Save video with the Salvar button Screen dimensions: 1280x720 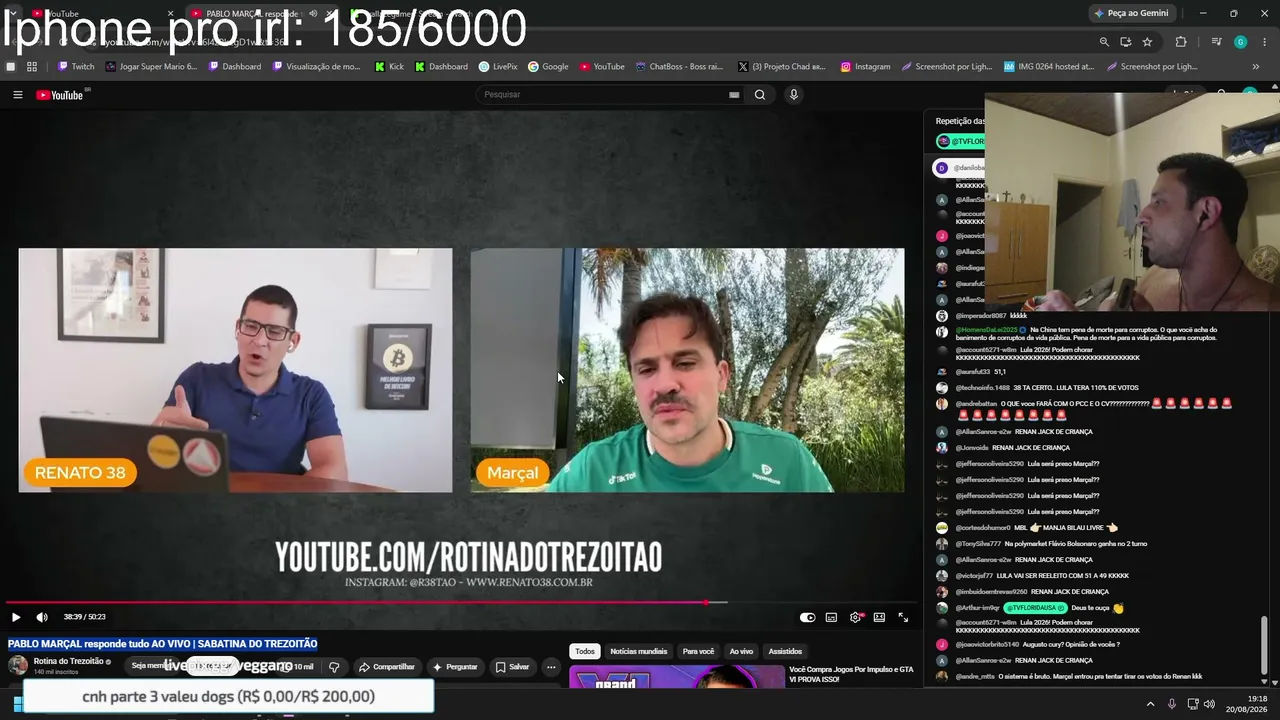tap(513, 667)
